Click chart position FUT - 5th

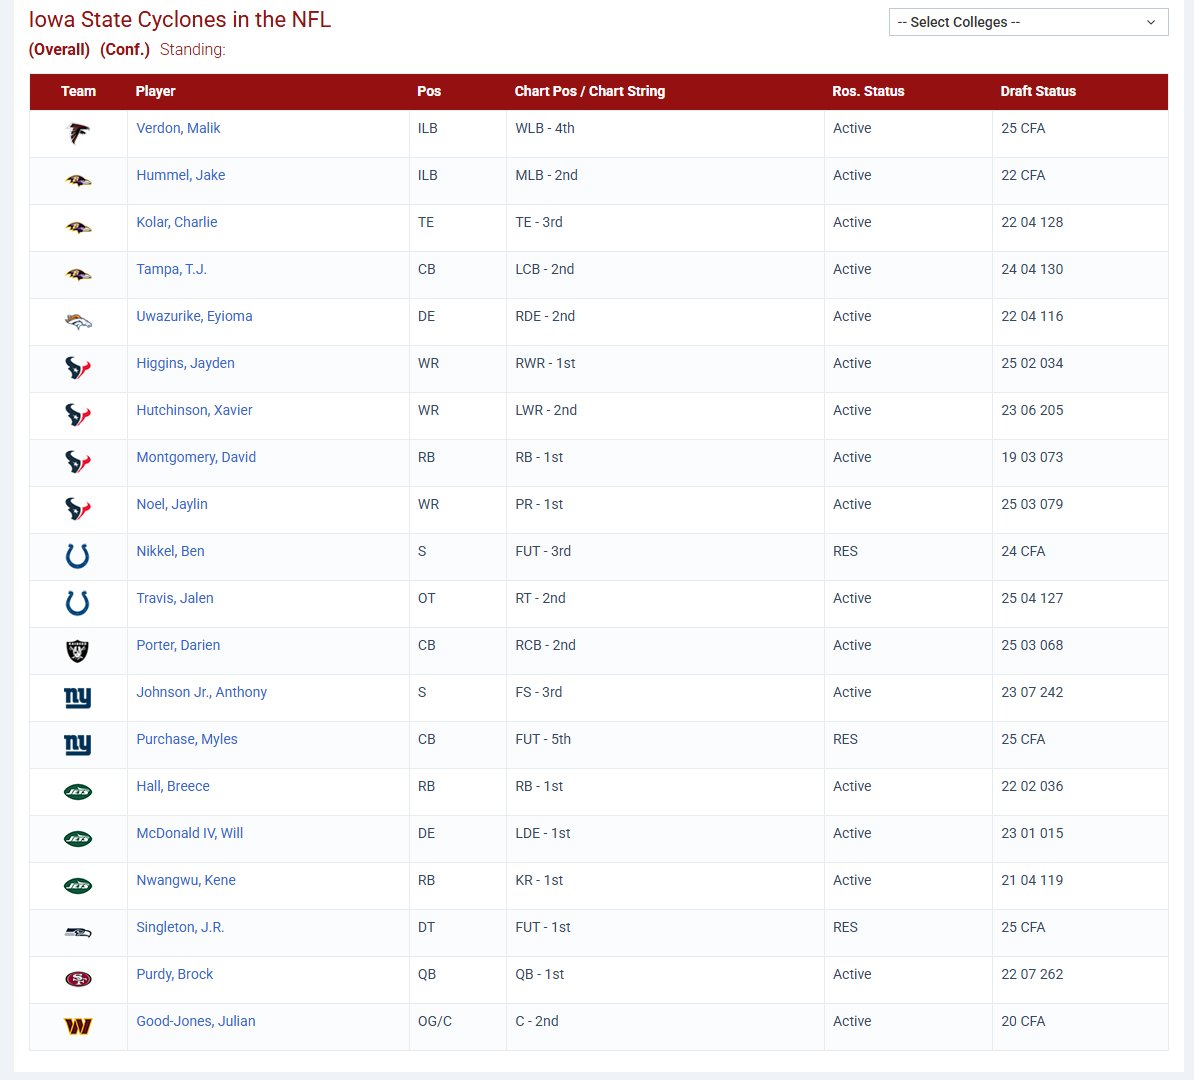543,740
